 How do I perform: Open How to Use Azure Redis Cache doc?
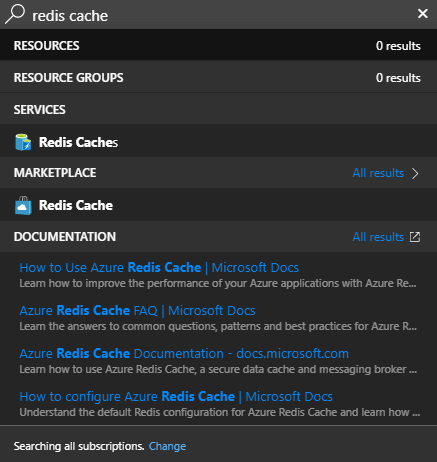click(159, 268)
